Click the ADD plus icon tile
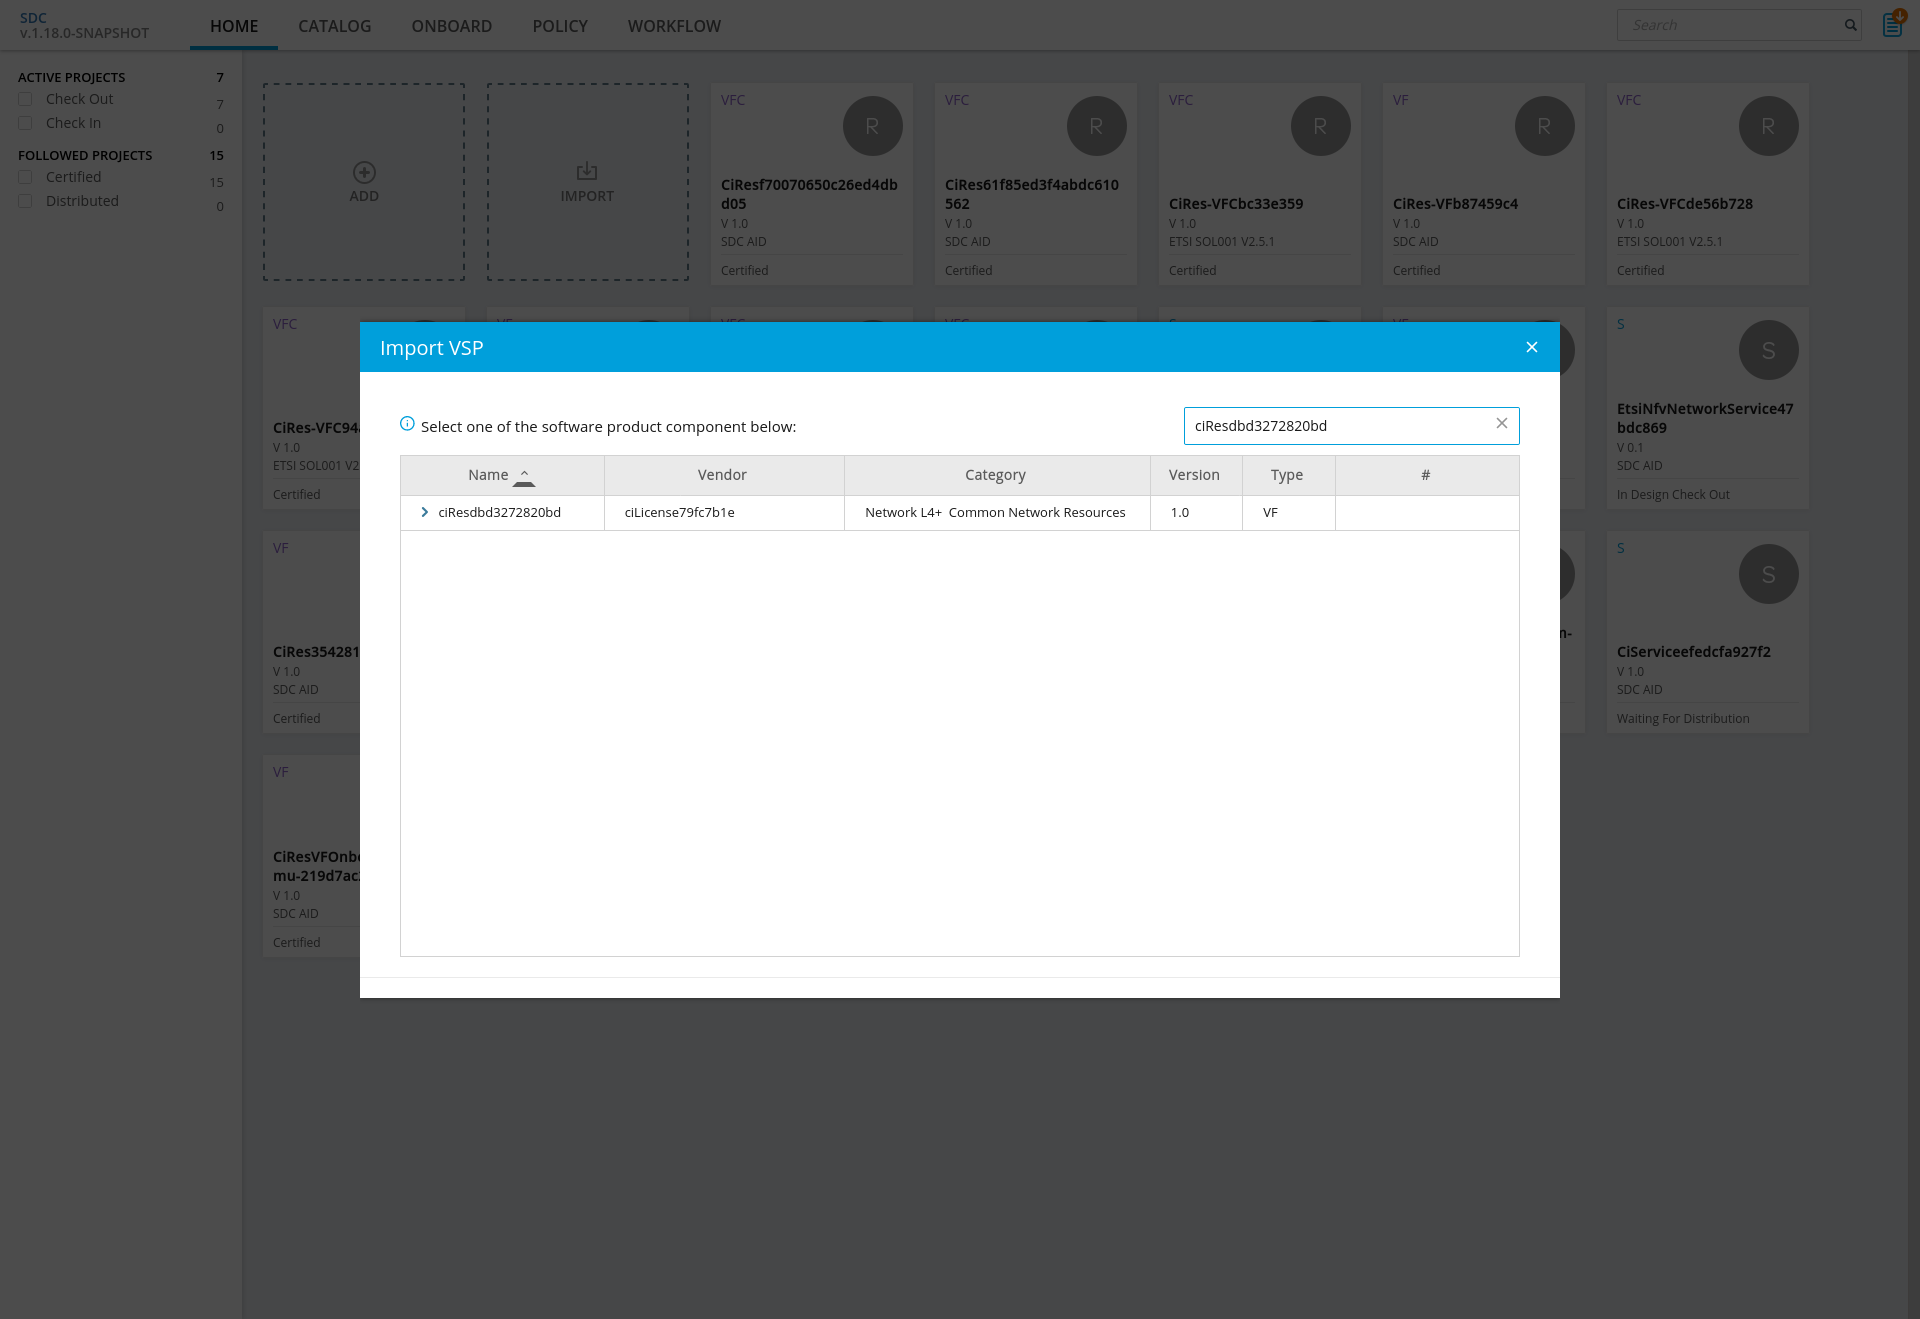1920x1319 pixels. (x=364, y=182)
